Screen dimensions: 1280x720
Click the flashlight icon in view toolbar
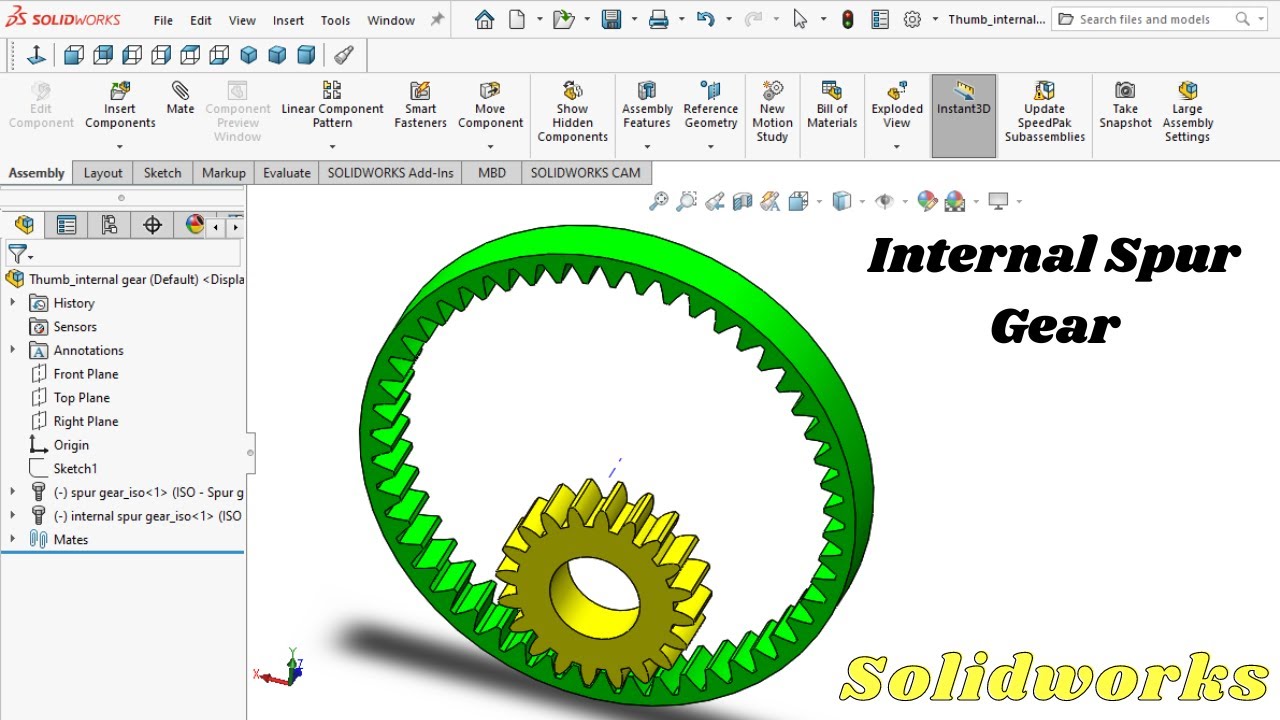tap(343, 55)
